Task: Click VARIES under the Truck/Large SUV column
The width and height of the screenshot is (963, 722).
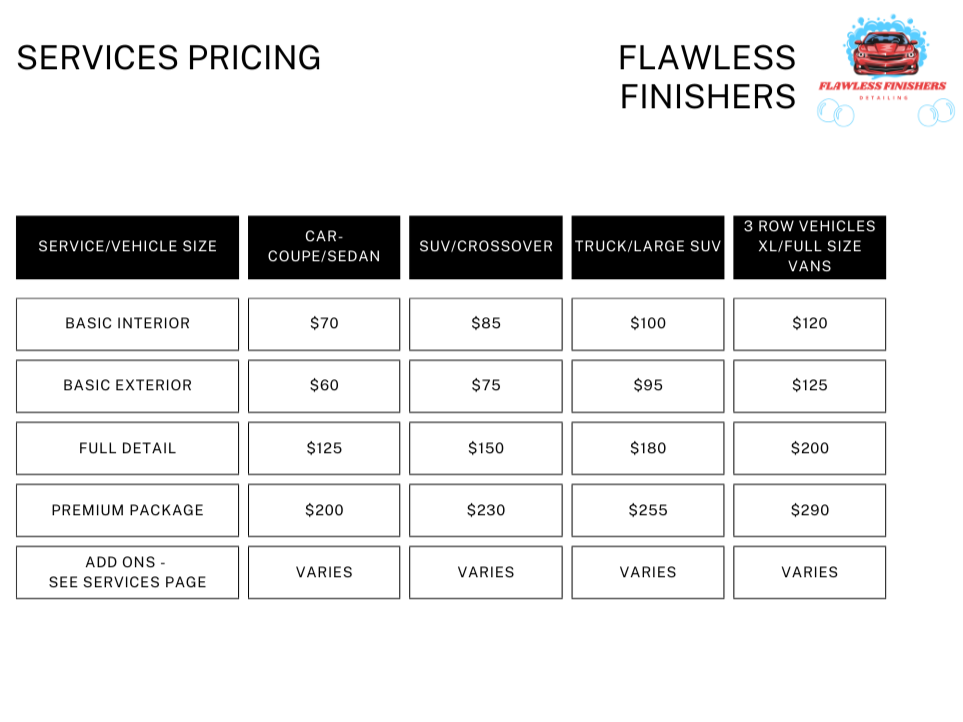Action: click(648, 572)
